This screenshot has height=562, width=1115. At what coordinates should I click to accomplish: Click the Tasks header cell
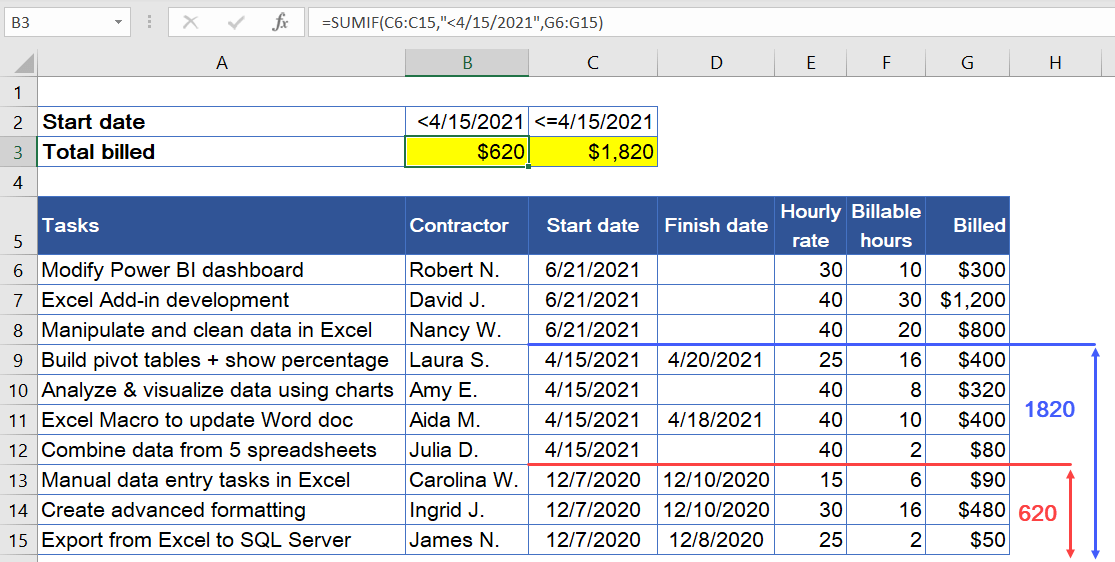click(x=221, y=226)
